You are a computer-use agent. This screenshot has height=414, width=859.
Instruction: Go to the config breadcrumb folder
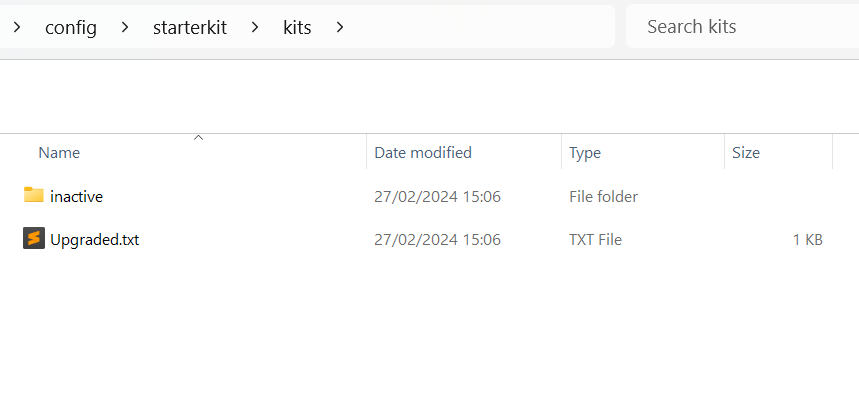[71, 27]
